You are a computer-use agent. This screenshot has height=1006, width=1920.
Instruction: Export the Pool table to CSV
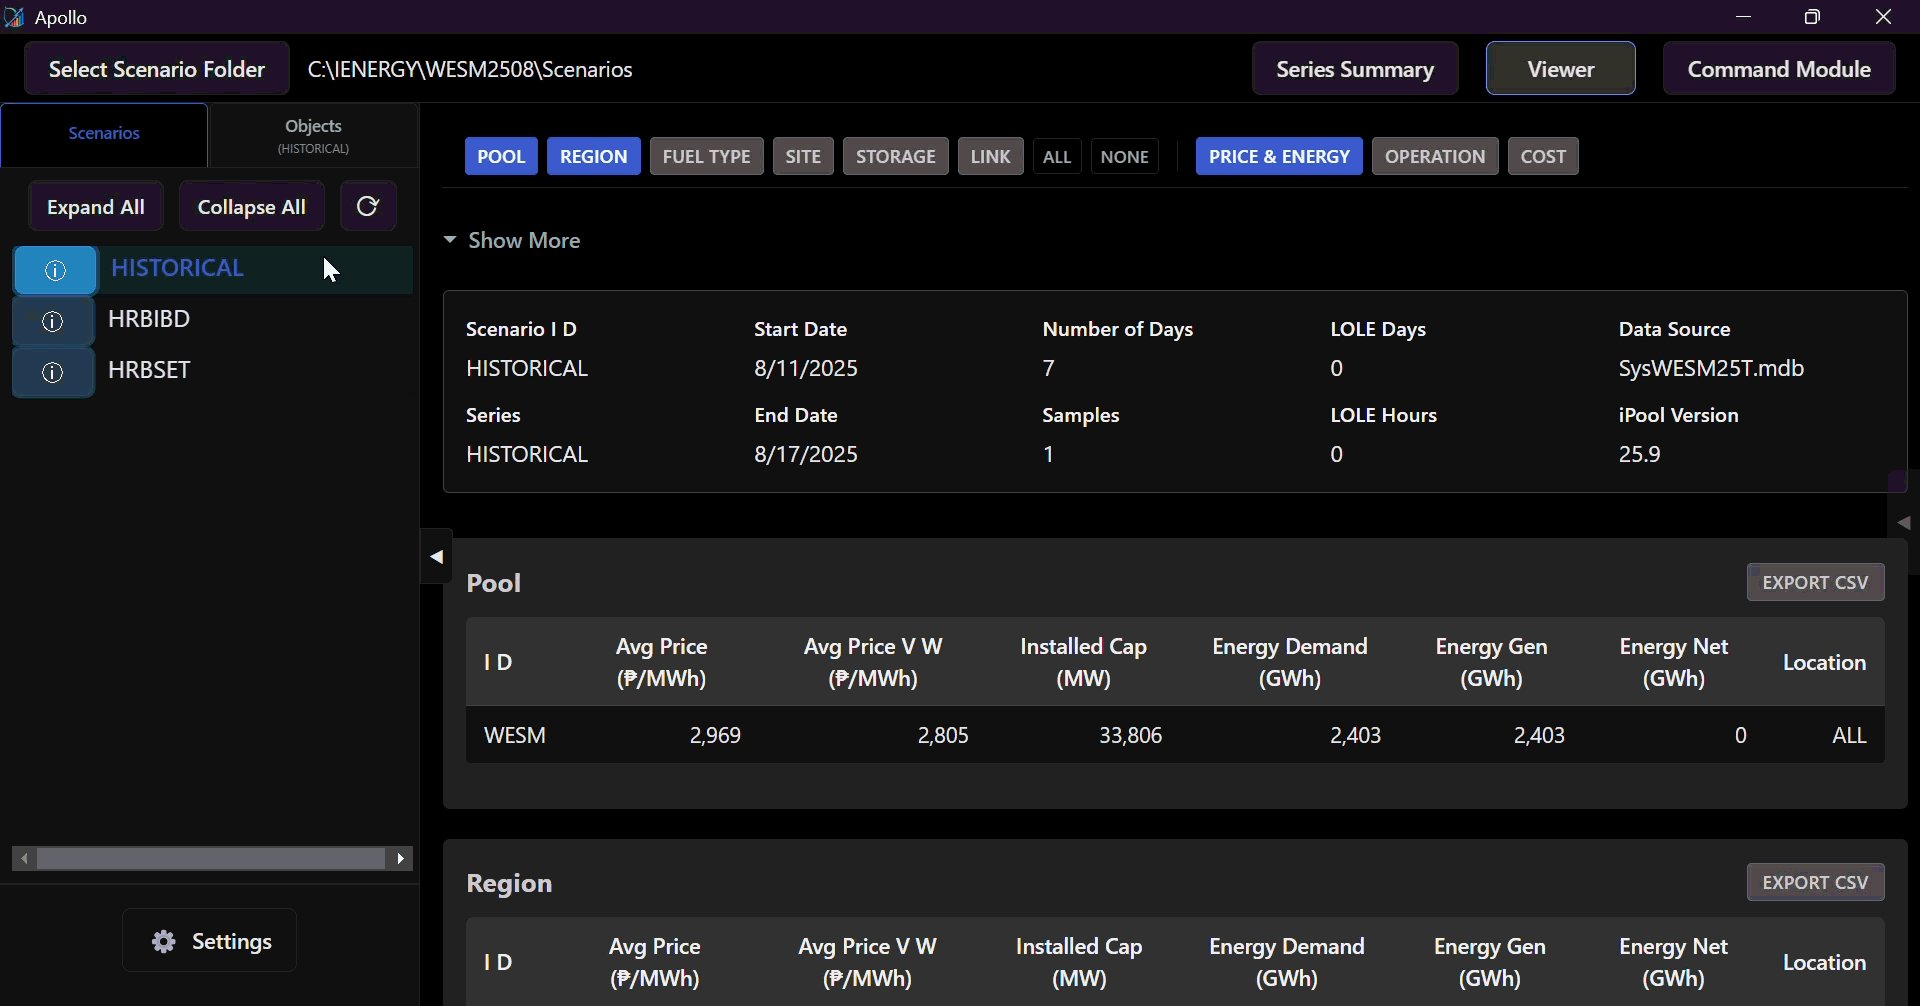tap(1814, 582)
